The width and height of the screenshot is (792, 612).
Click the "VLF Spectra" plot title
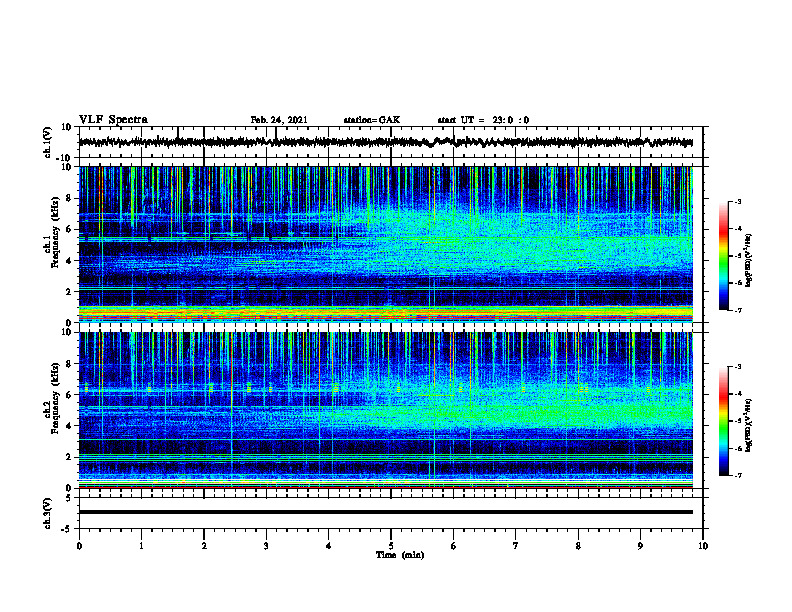pos(113,119)
